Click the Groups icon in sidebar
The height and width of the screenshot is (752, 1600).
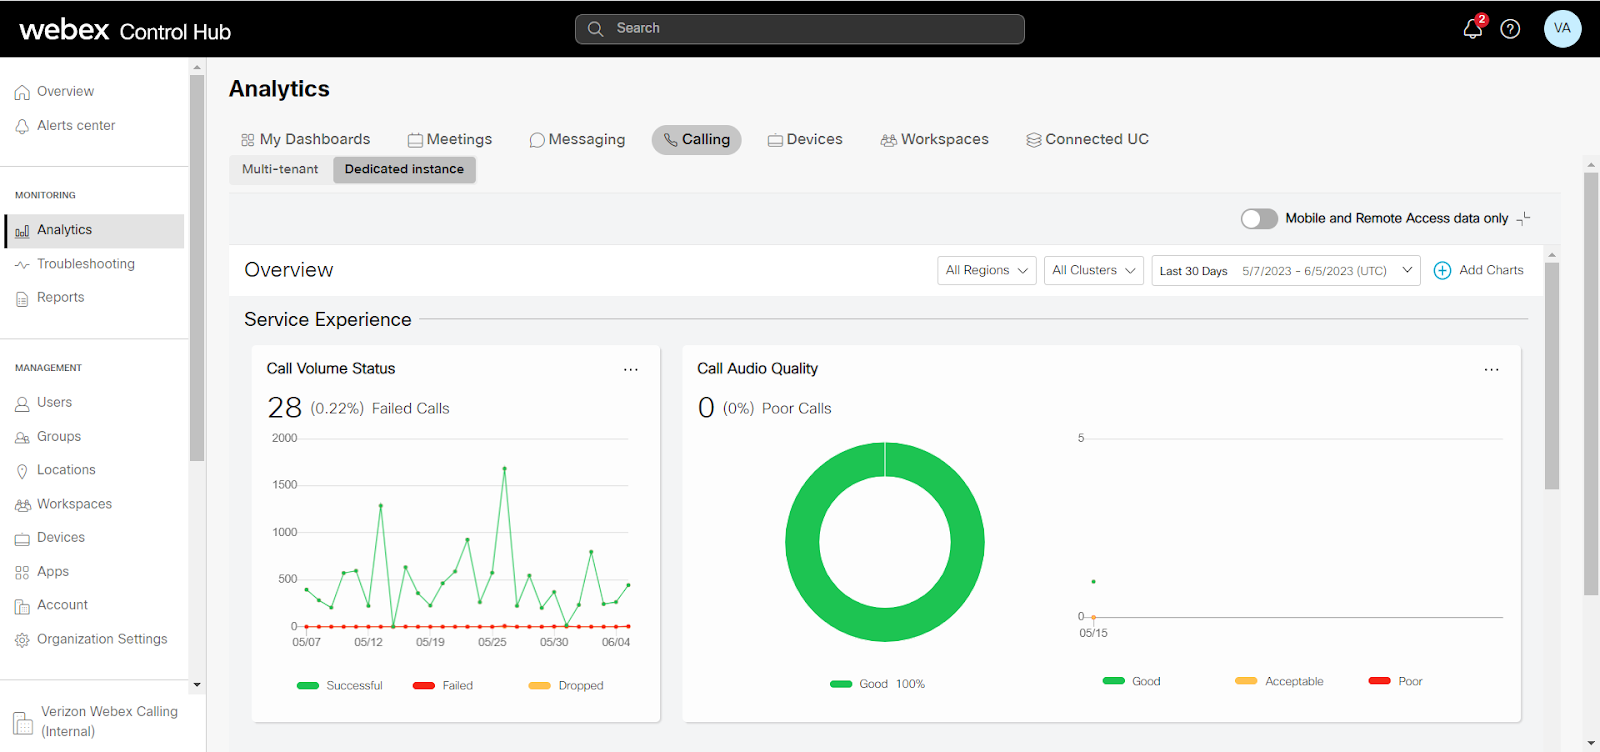tap(22, 438)
